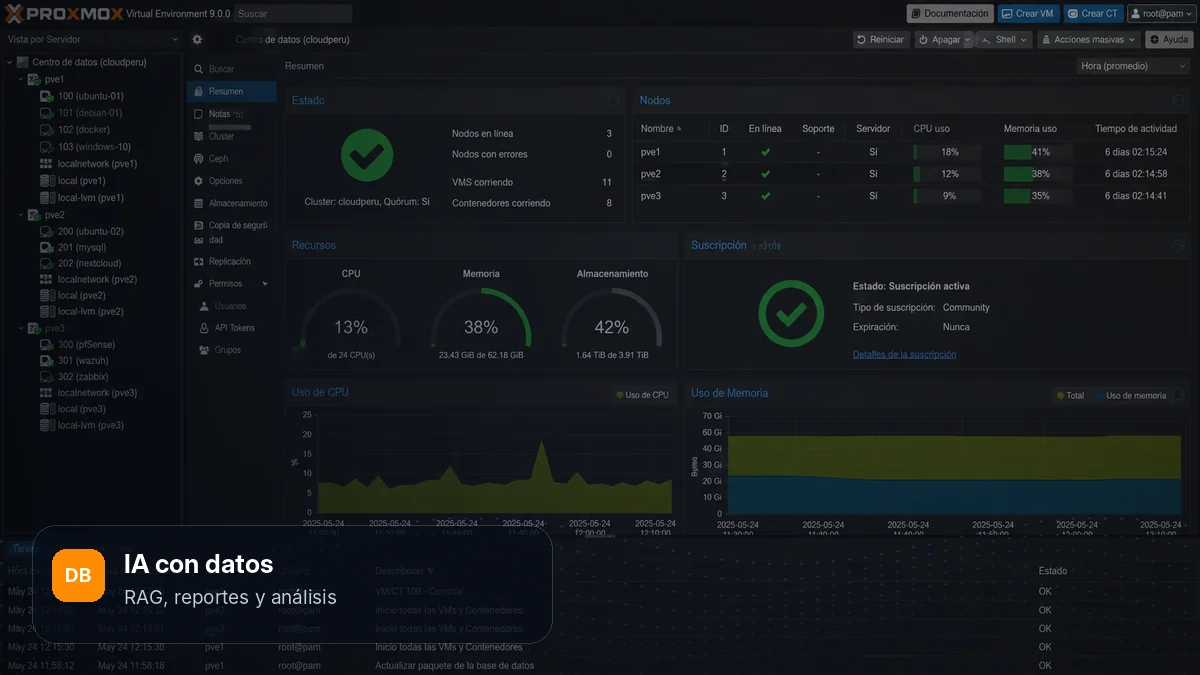
Task: Click the network grid icon of localnetwork (pve1)
Action: 47,163
